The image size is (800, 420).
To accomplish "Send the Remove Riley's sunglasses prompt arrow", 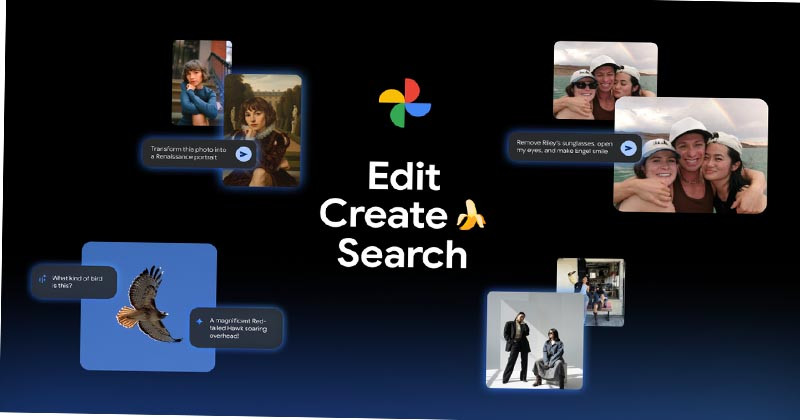I will 629,148.
